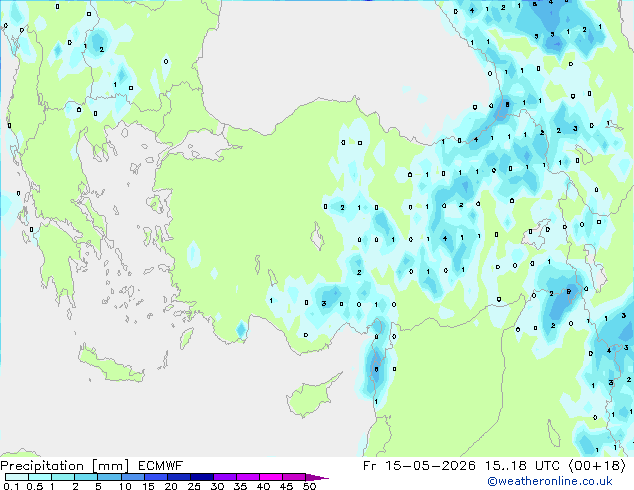Viewport: 634px width, 490px height.
Task: Click the 2–5 mm legend color box
Action: click(86, 477)
